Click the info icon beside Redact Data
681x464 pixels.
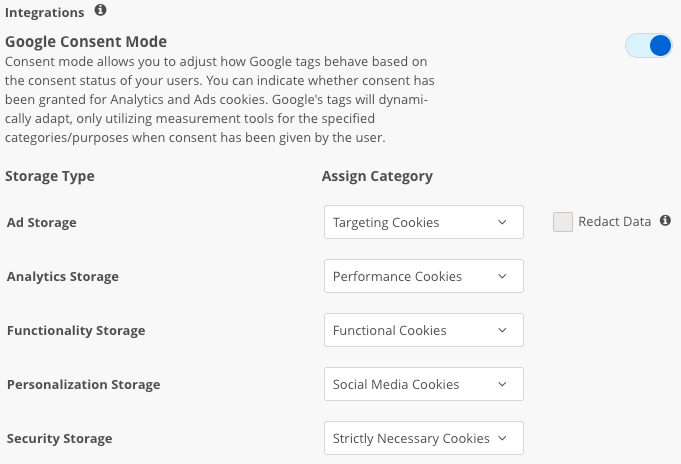click(x=665, y=221)
